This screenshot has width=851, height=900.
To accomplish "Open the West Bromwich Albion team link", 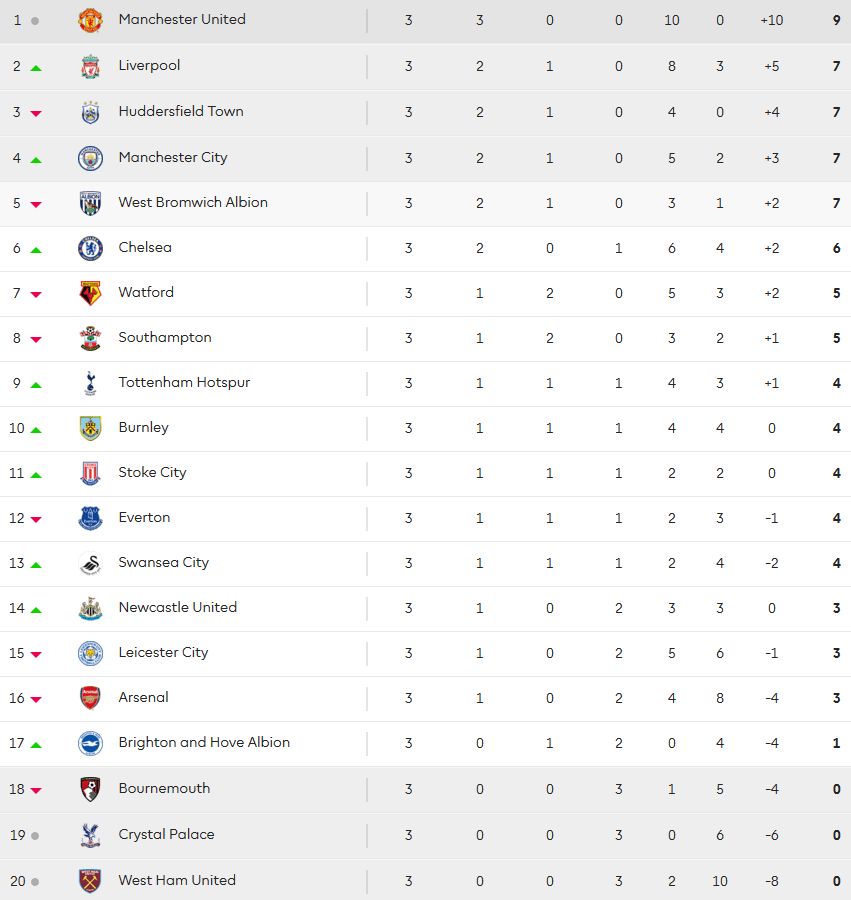I will click(193, 202).
